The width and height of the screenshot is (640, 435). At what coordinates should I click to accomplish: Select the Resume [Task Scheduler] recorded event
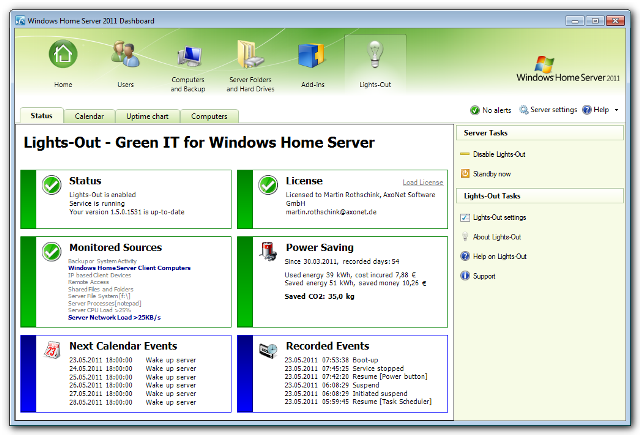[358, 402]
